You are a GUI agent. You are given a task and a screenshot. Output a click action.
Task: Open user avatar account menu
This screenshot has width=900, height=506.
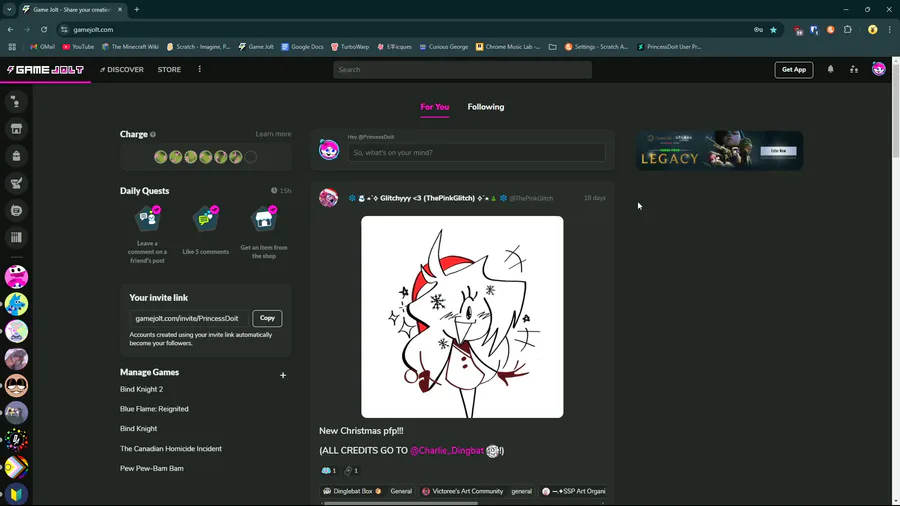point(879,69)
